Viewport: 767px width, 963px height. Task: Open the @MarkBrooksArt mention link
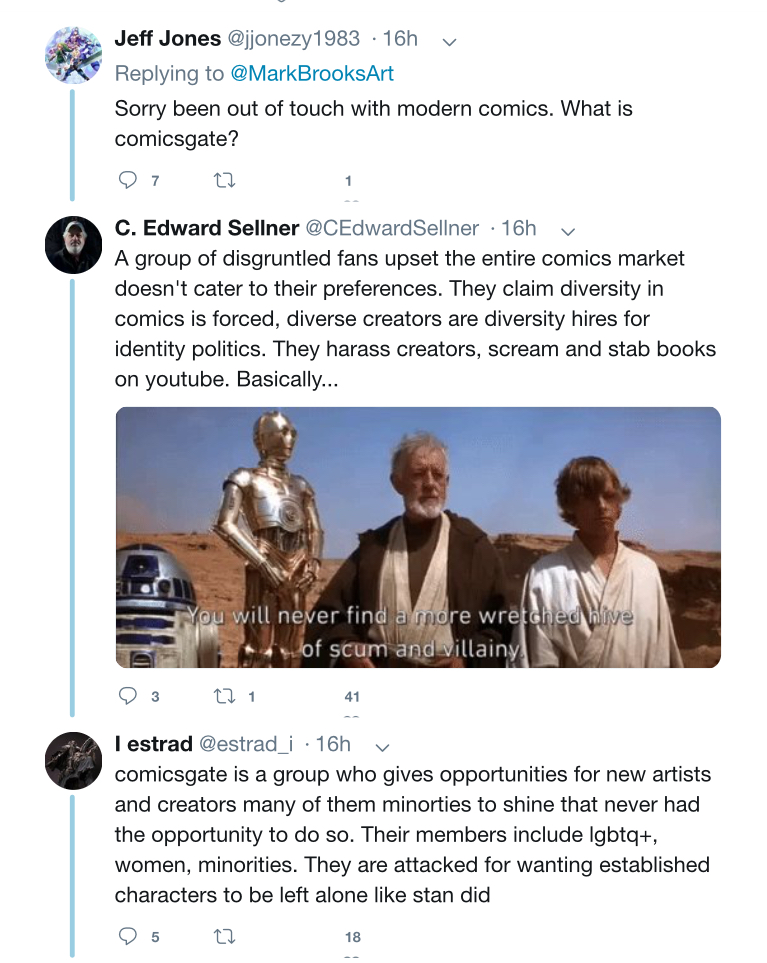[312, 73]
